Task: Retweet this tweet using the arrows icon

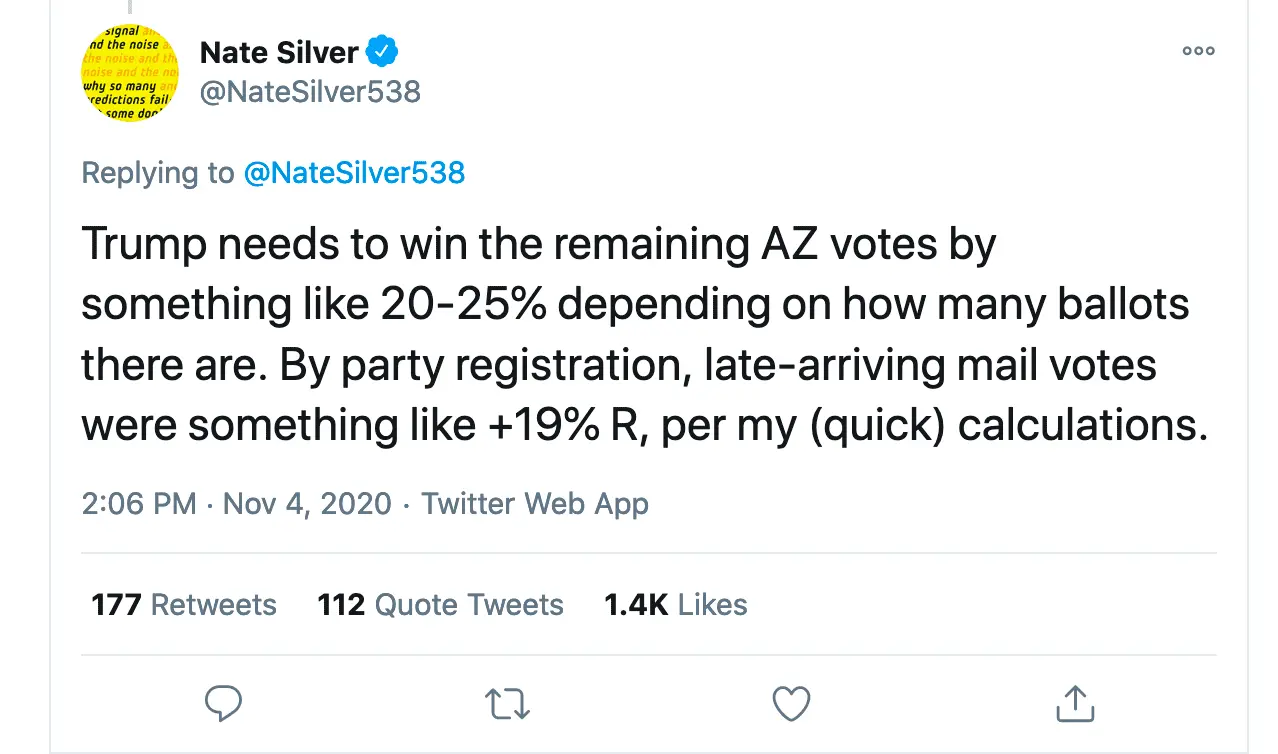Action: 507,703
